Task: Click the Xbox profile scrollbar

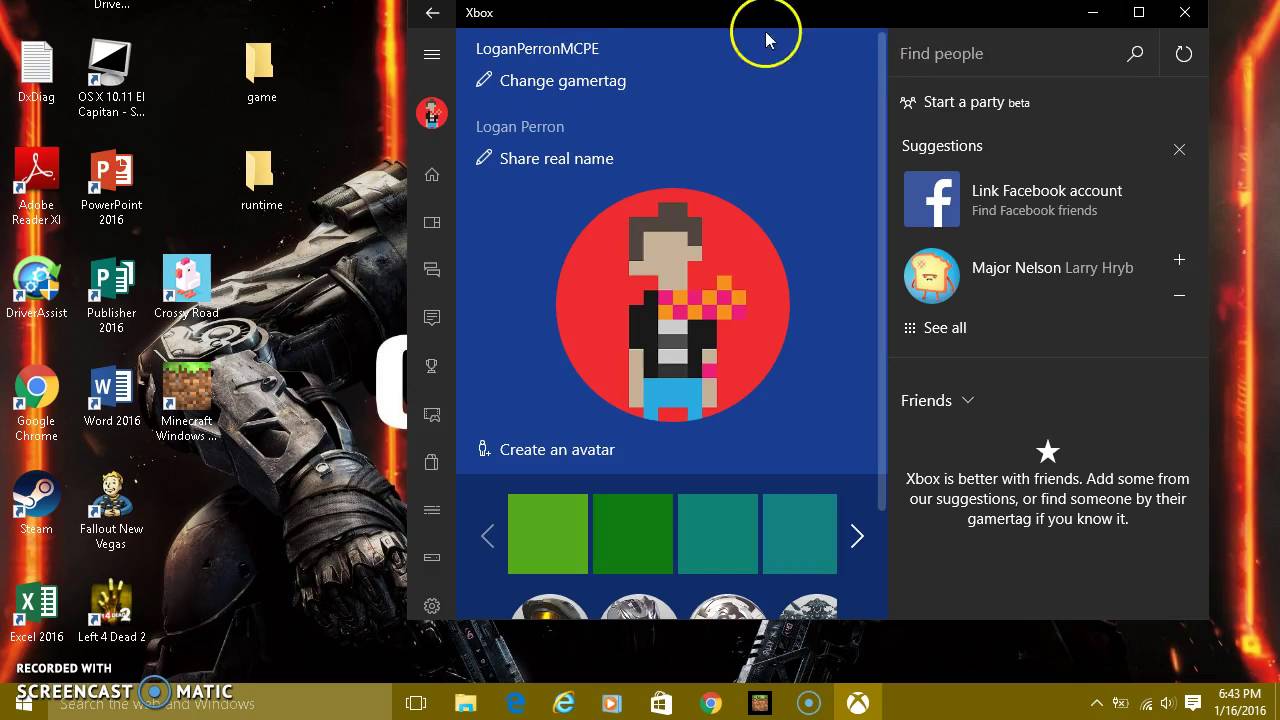Action: 881,270
